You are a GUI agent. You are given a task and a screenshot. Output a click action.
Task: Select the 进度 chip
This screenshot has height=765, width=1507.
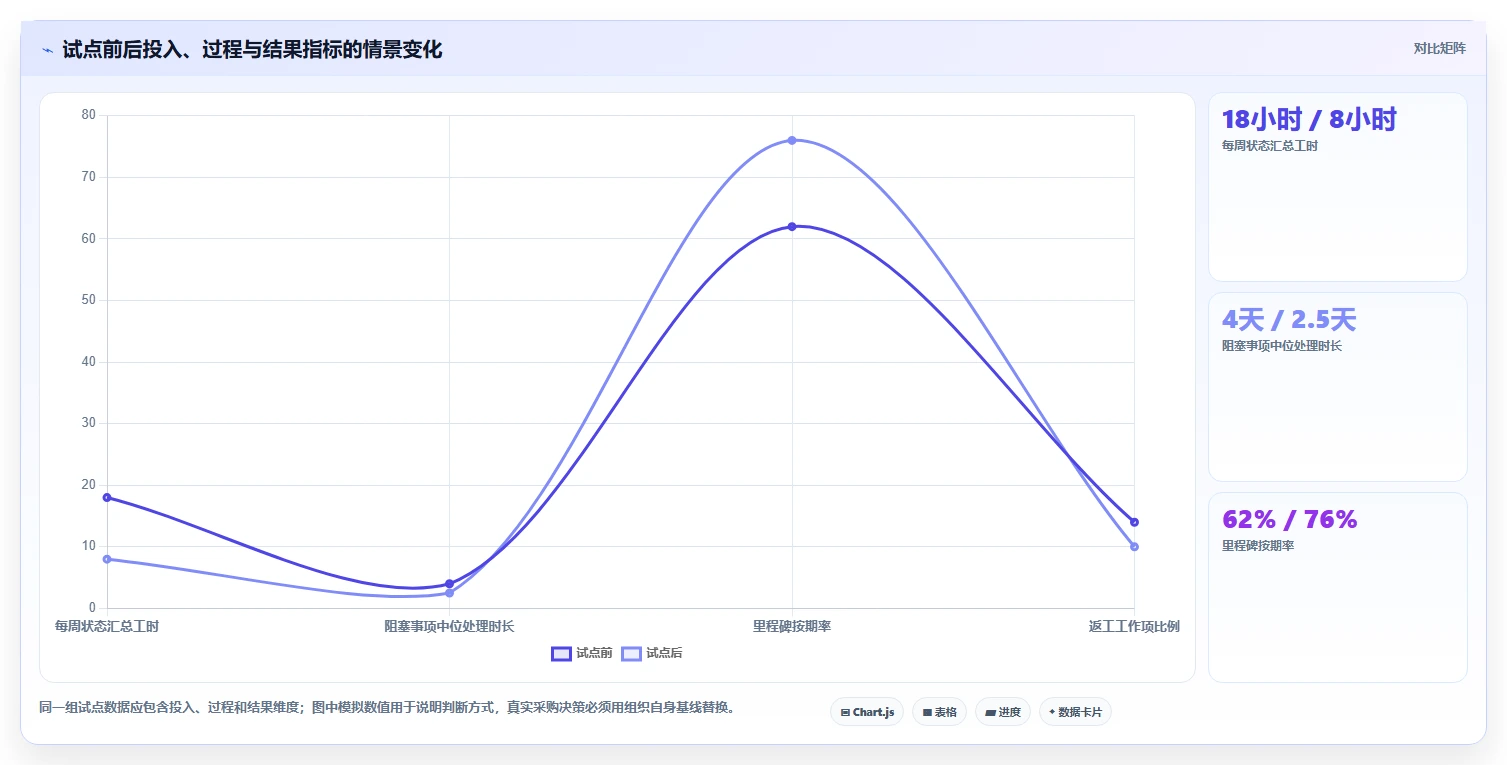click(x=1002, y=712)
